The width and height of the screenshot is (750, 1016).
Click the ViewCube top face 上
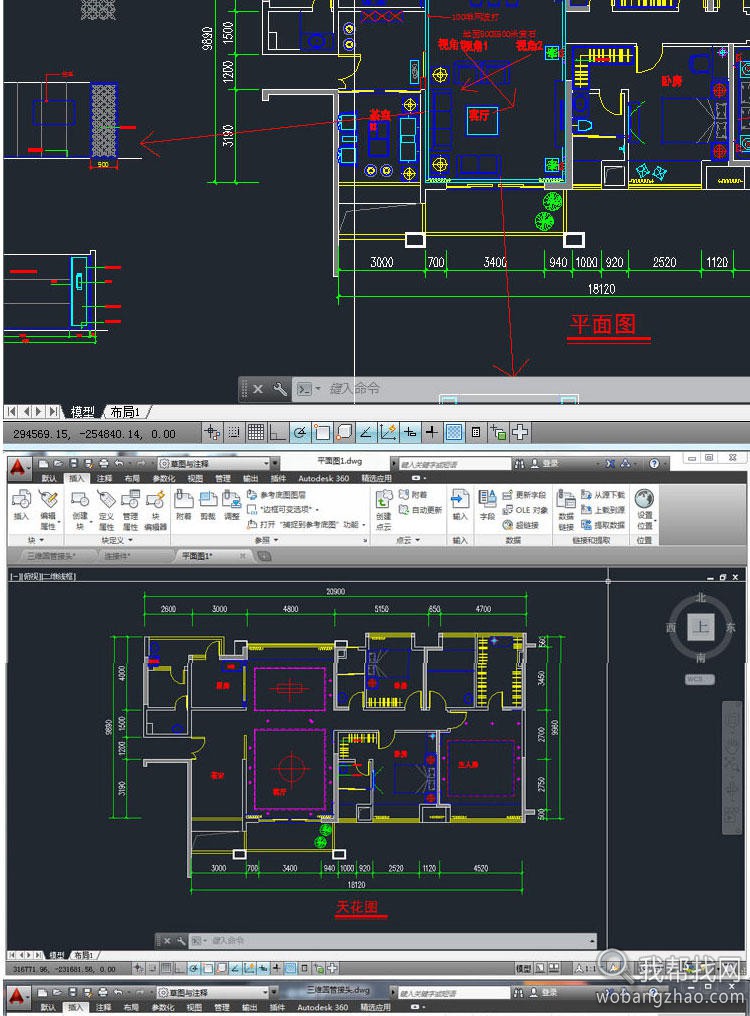(x=701, y=627)
